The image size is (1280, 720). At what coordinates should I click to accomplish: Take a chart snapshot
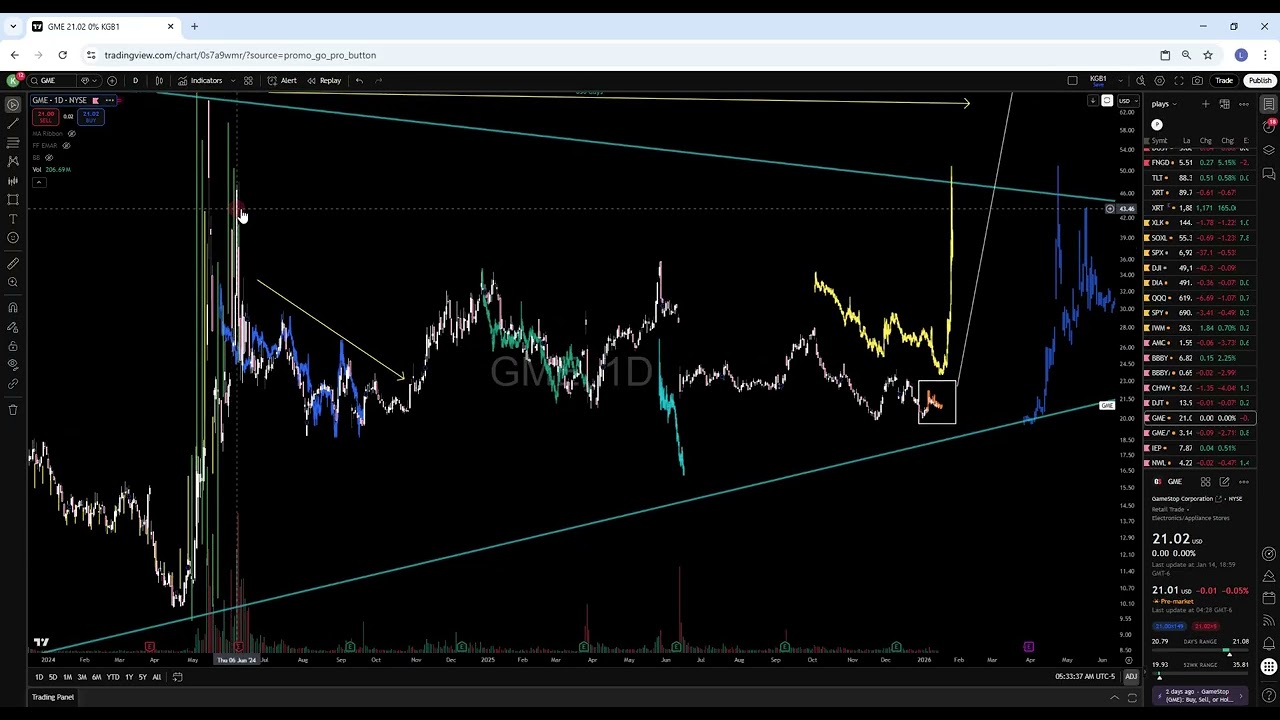click(1197, 80)
